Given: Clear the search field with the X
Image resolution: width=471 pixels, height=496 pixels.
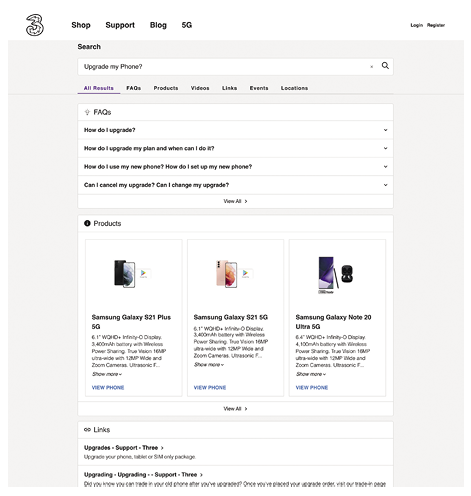Looking at the screenshot, I should pyautogui.click(x=371, y=67).
